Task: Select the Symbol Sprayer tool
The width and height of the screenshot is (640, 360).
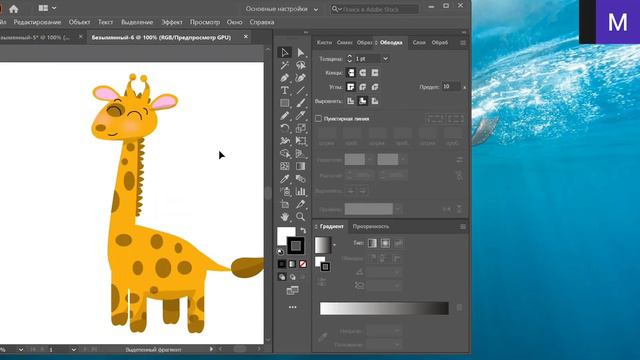Action: pos(284,191)
